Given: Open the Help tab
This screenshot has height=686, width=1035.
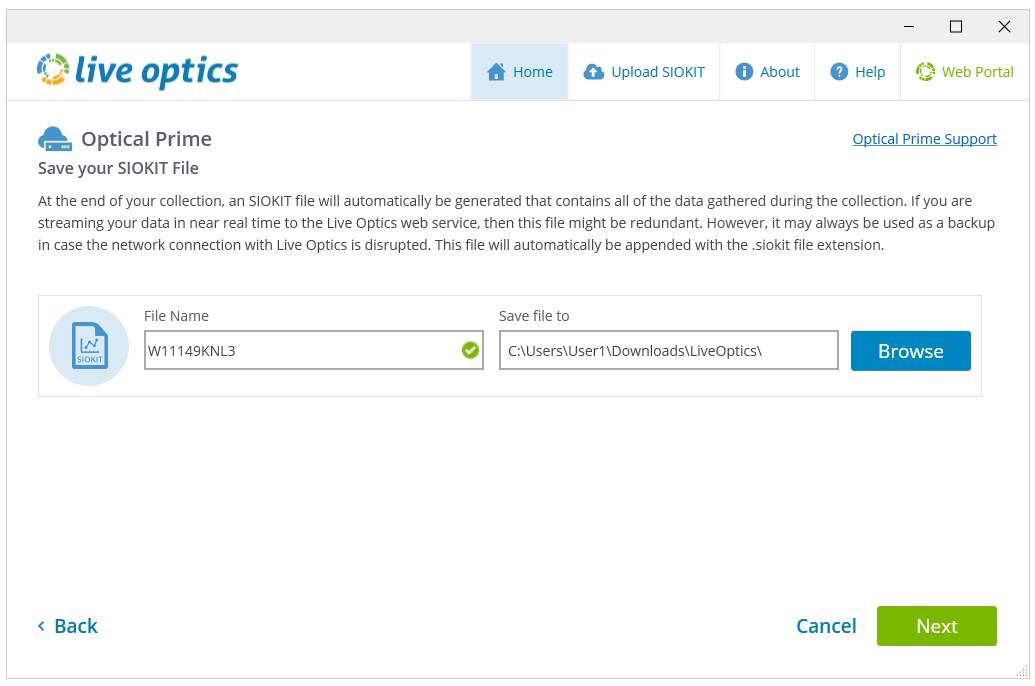Looking at the screenshot, I should [x=858, y=72].
